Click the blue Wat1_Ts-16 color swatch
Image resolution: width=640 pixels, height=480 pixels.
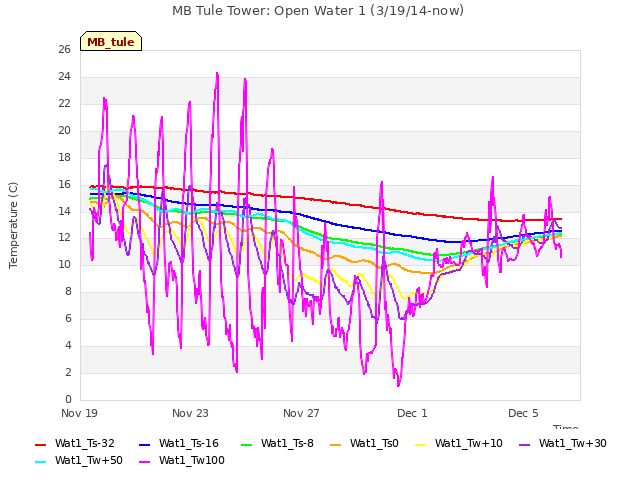coord(145,444)
